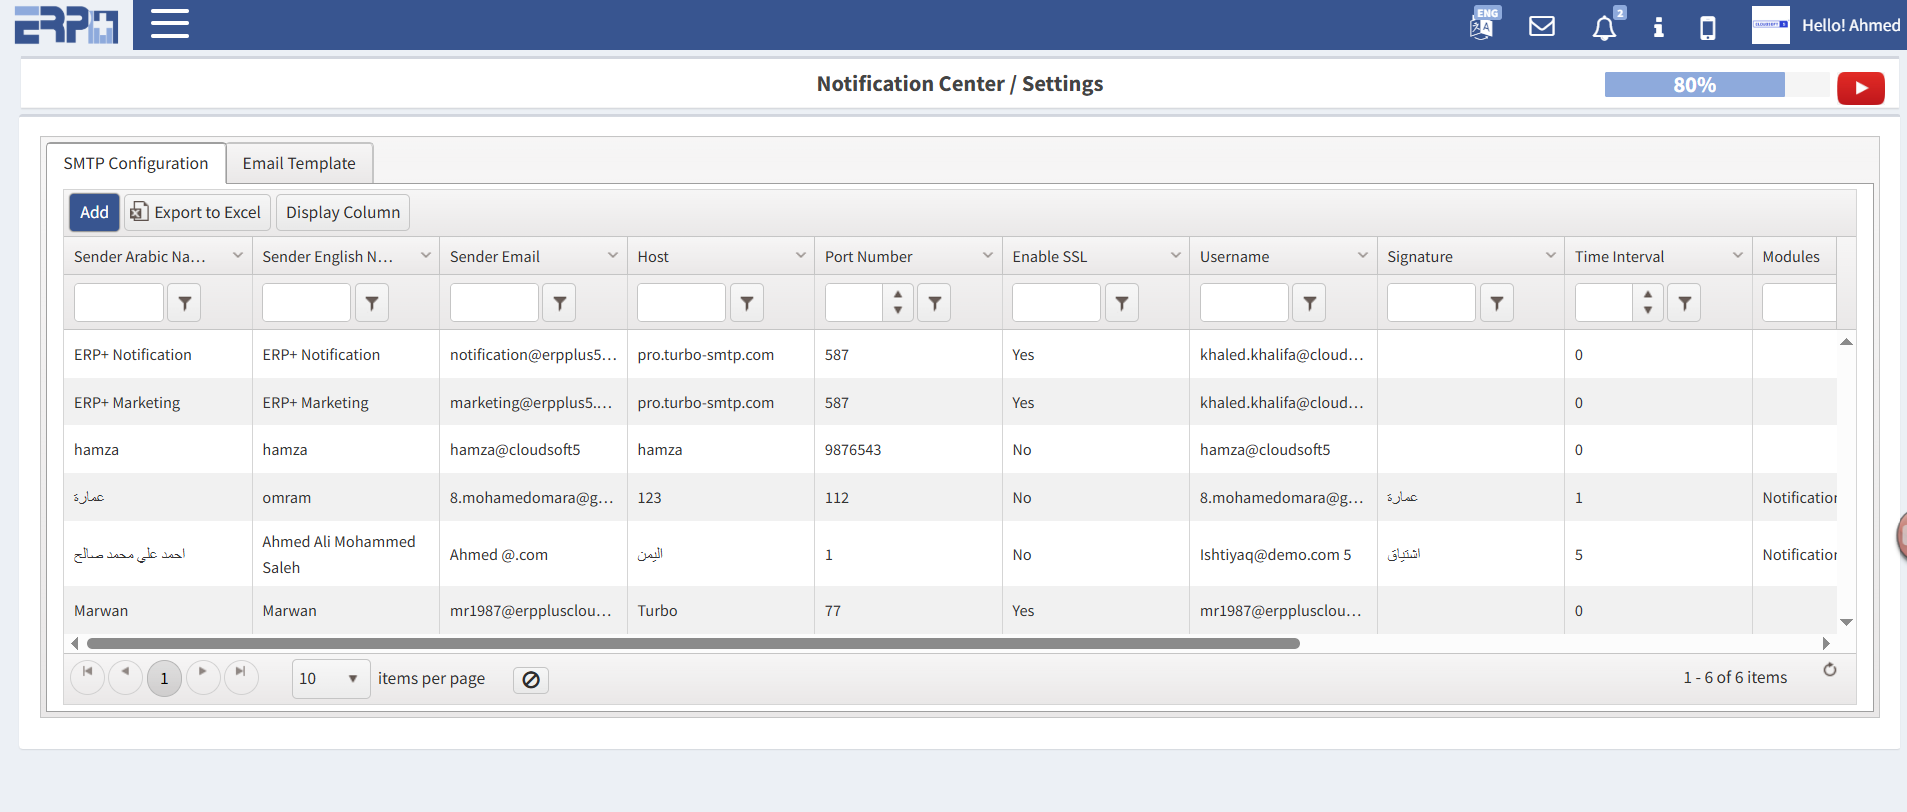Image resolution: width=1907 pixels, height=812 pixels.
Task: Refresh the grid using reload icon
Action: [1829, 670]
